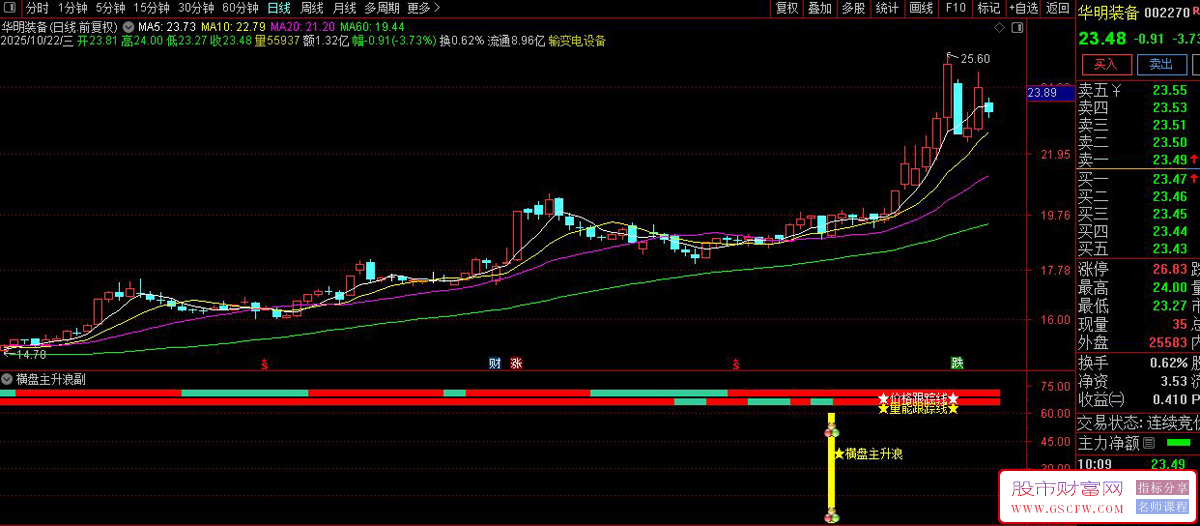Click the MA5: 23.73 label
Viewport: 1200px width, 526px height.
click(x=165, y=27)
